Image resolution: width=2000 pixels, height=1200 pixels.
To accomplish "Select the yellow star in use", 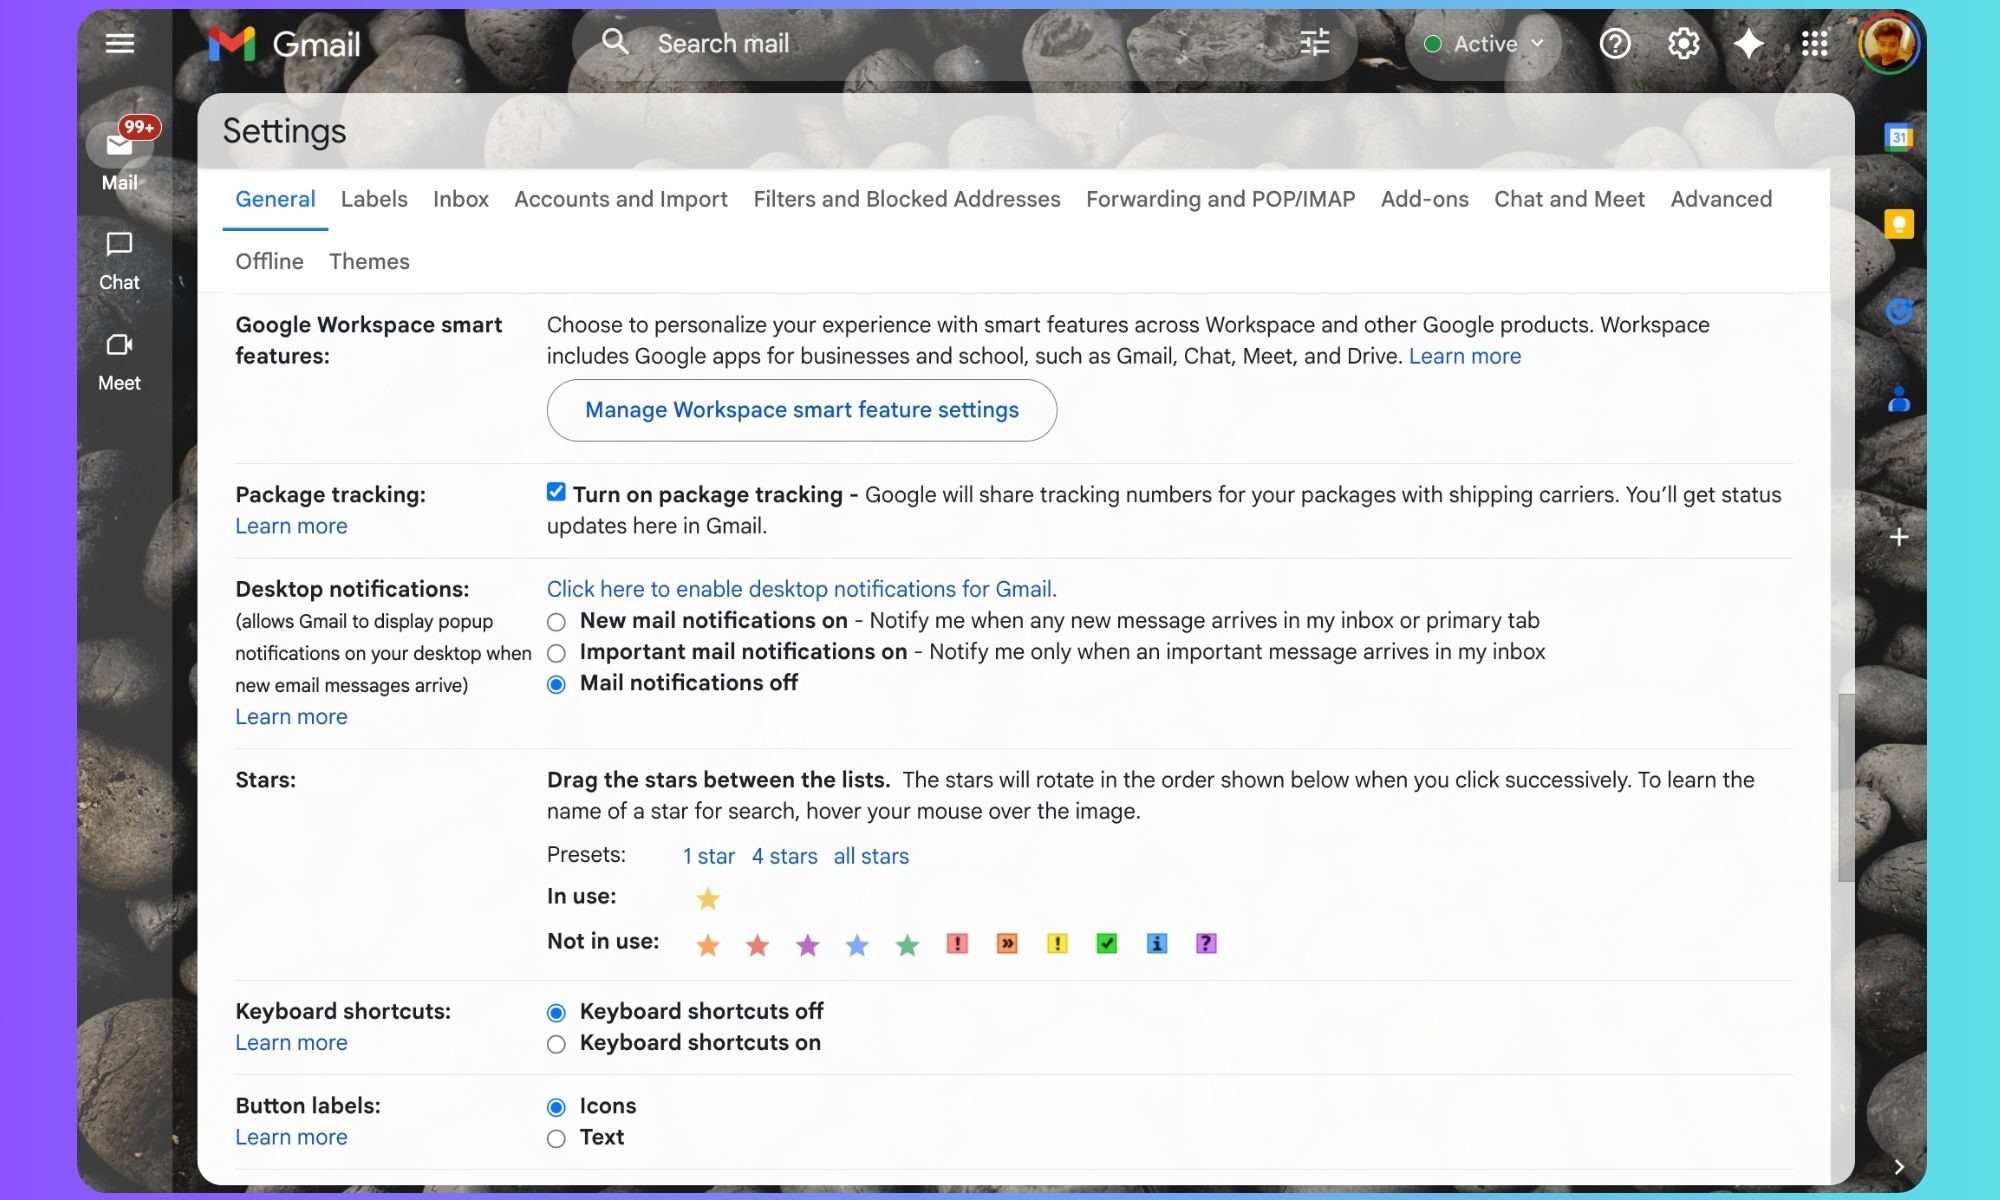I will click(x=708, y=898).
